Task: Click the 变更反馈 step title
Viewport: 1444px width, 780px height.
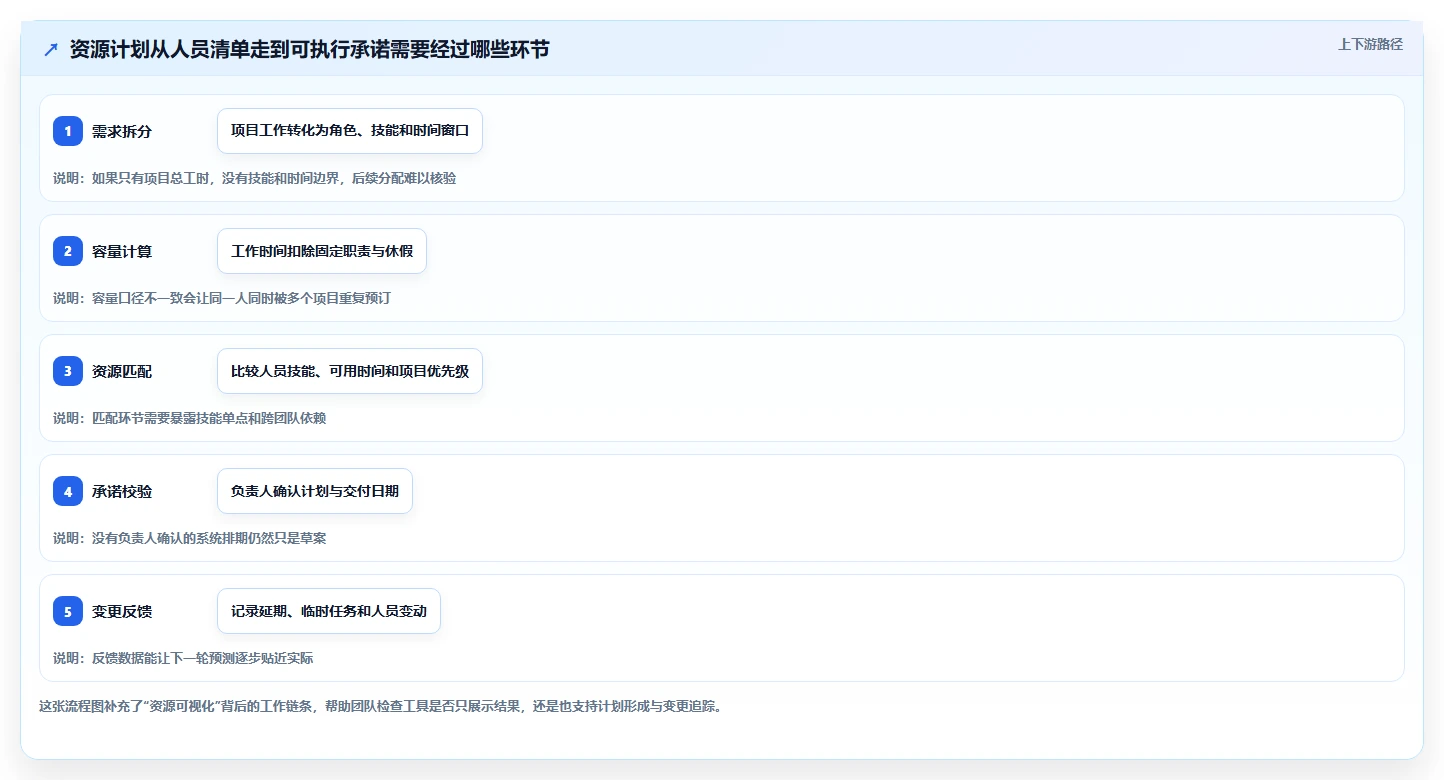Action: pyautogui.click(x=122, y=612)
